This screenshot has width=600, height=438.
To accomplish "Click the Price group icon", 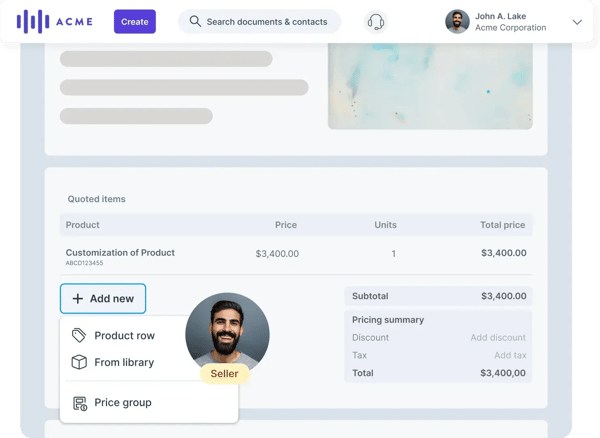I will point(79,403).
